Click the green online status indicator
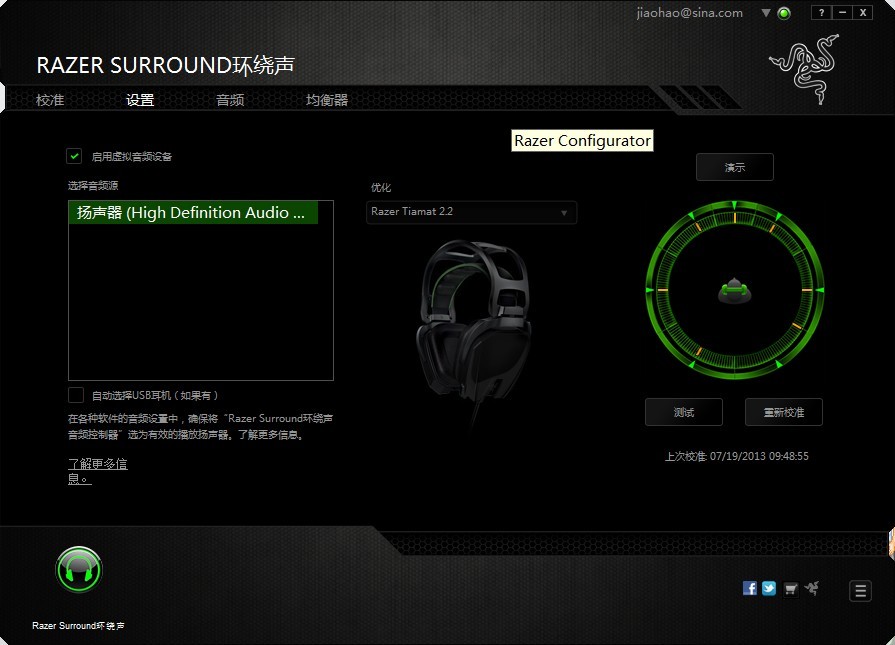This screenshot has width=895, height=645. click(x=784, y=13)
